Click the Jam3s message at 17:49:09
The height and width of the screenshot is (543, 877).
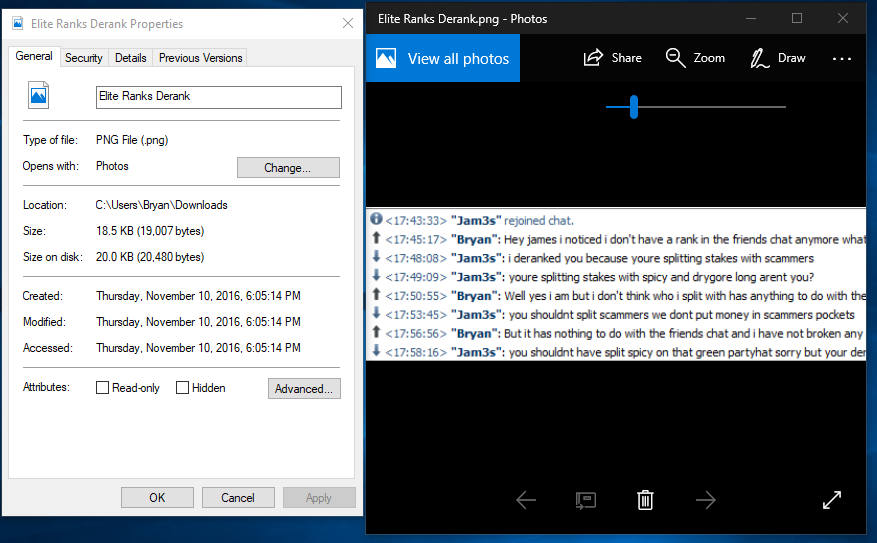pos(599,277)
